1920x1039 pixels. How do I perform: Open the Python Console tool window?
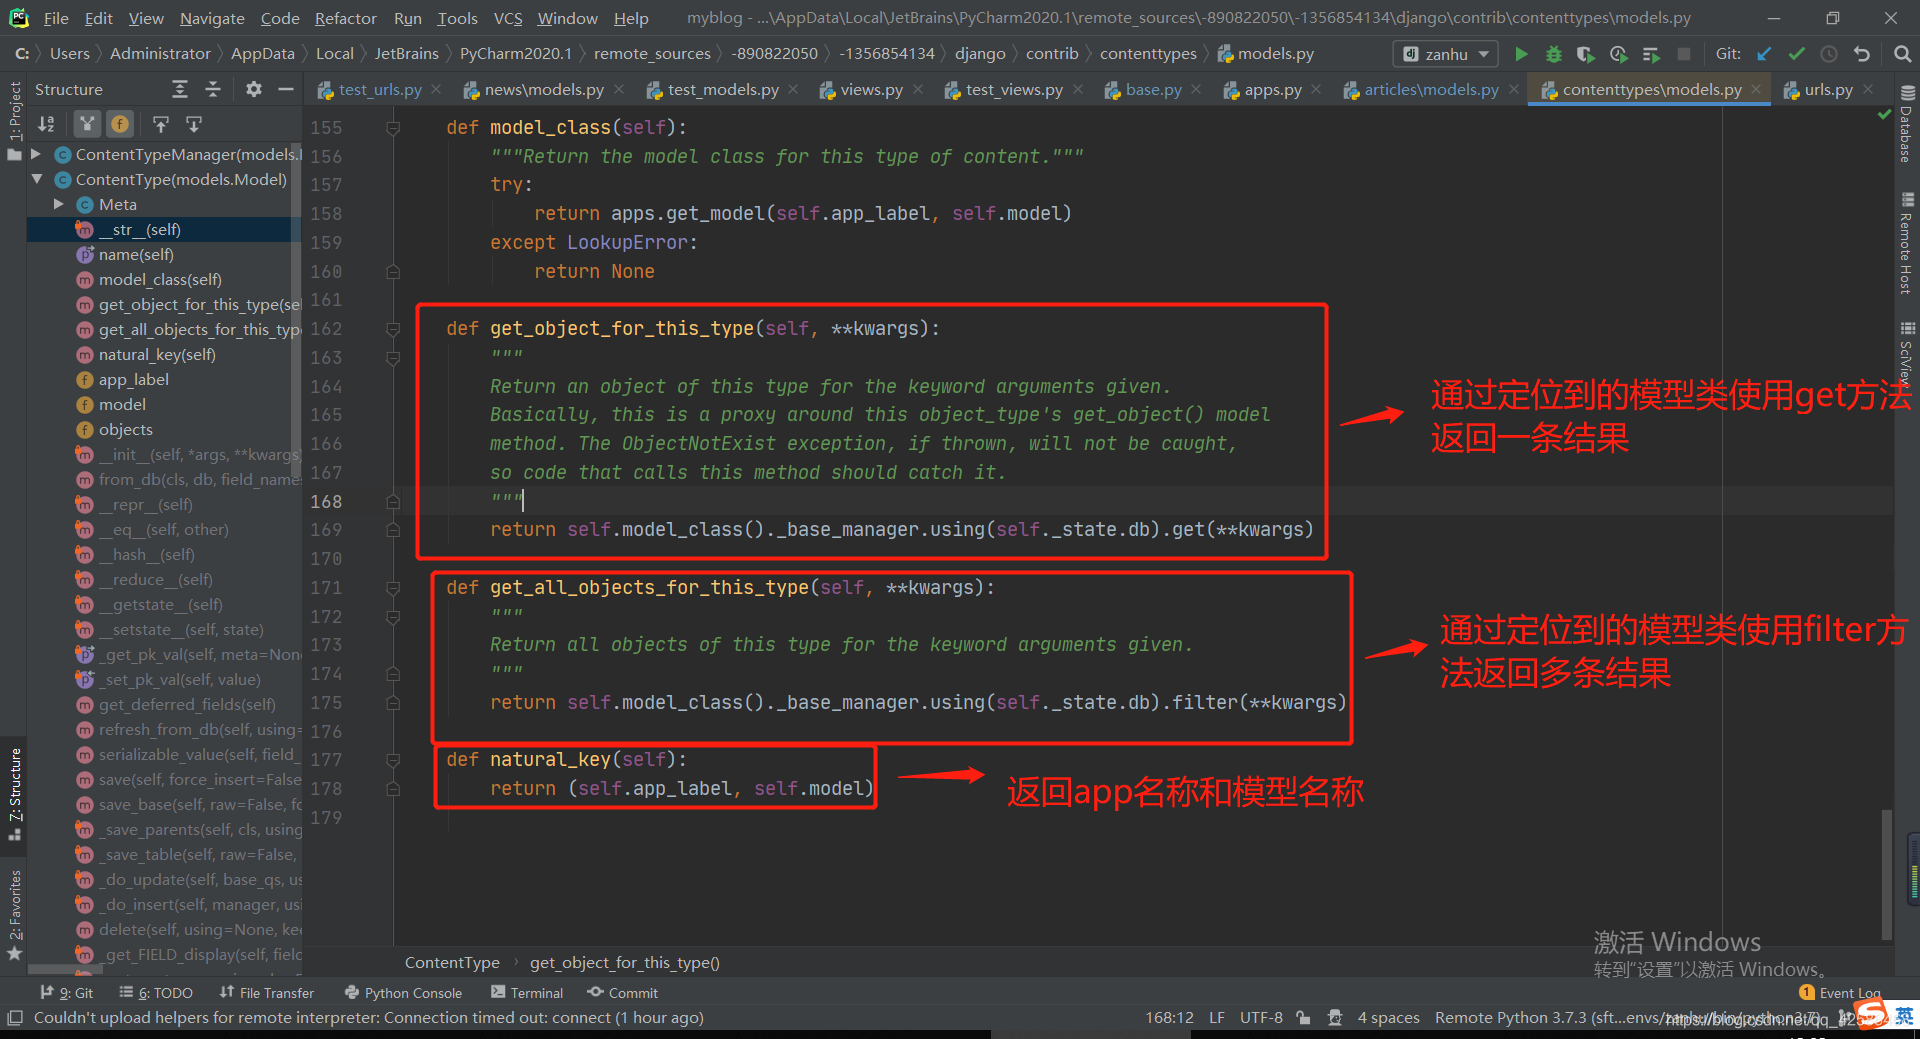click(403, 993)
